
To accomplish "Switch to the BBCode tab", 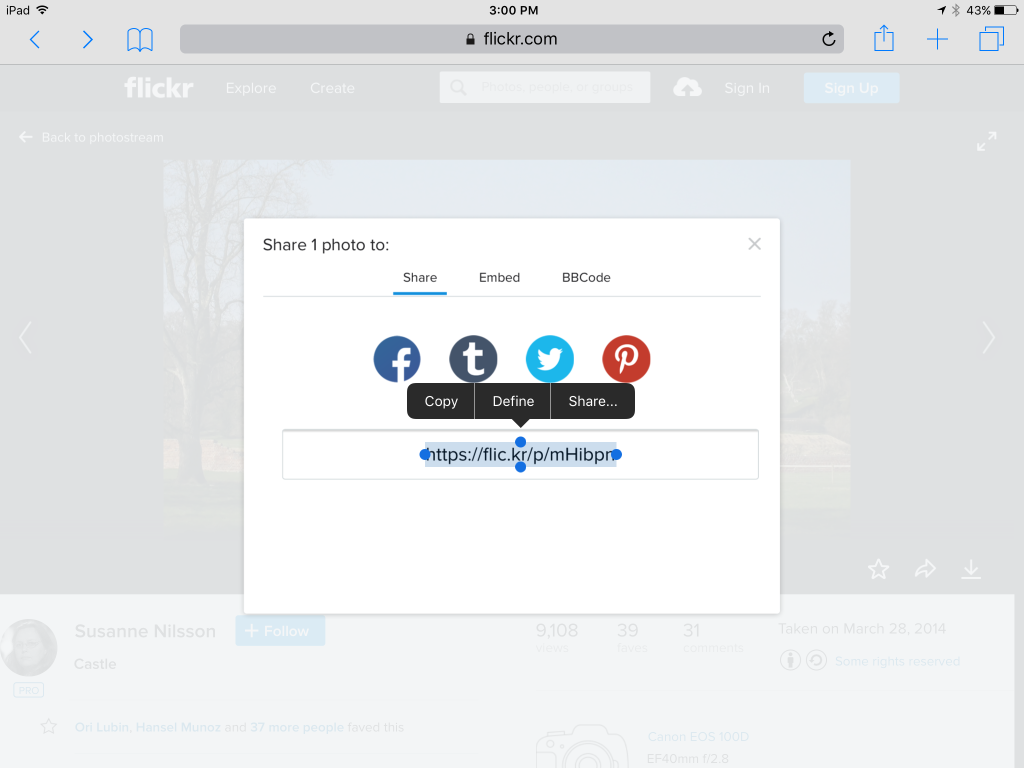I will click(x=586, y=278).
